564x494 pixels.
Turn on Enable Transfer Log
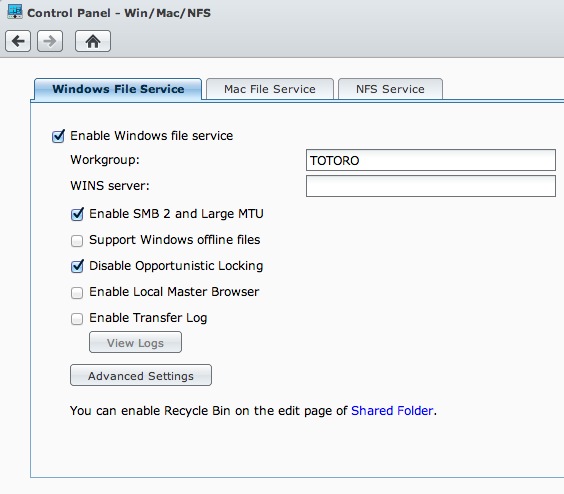77,318
